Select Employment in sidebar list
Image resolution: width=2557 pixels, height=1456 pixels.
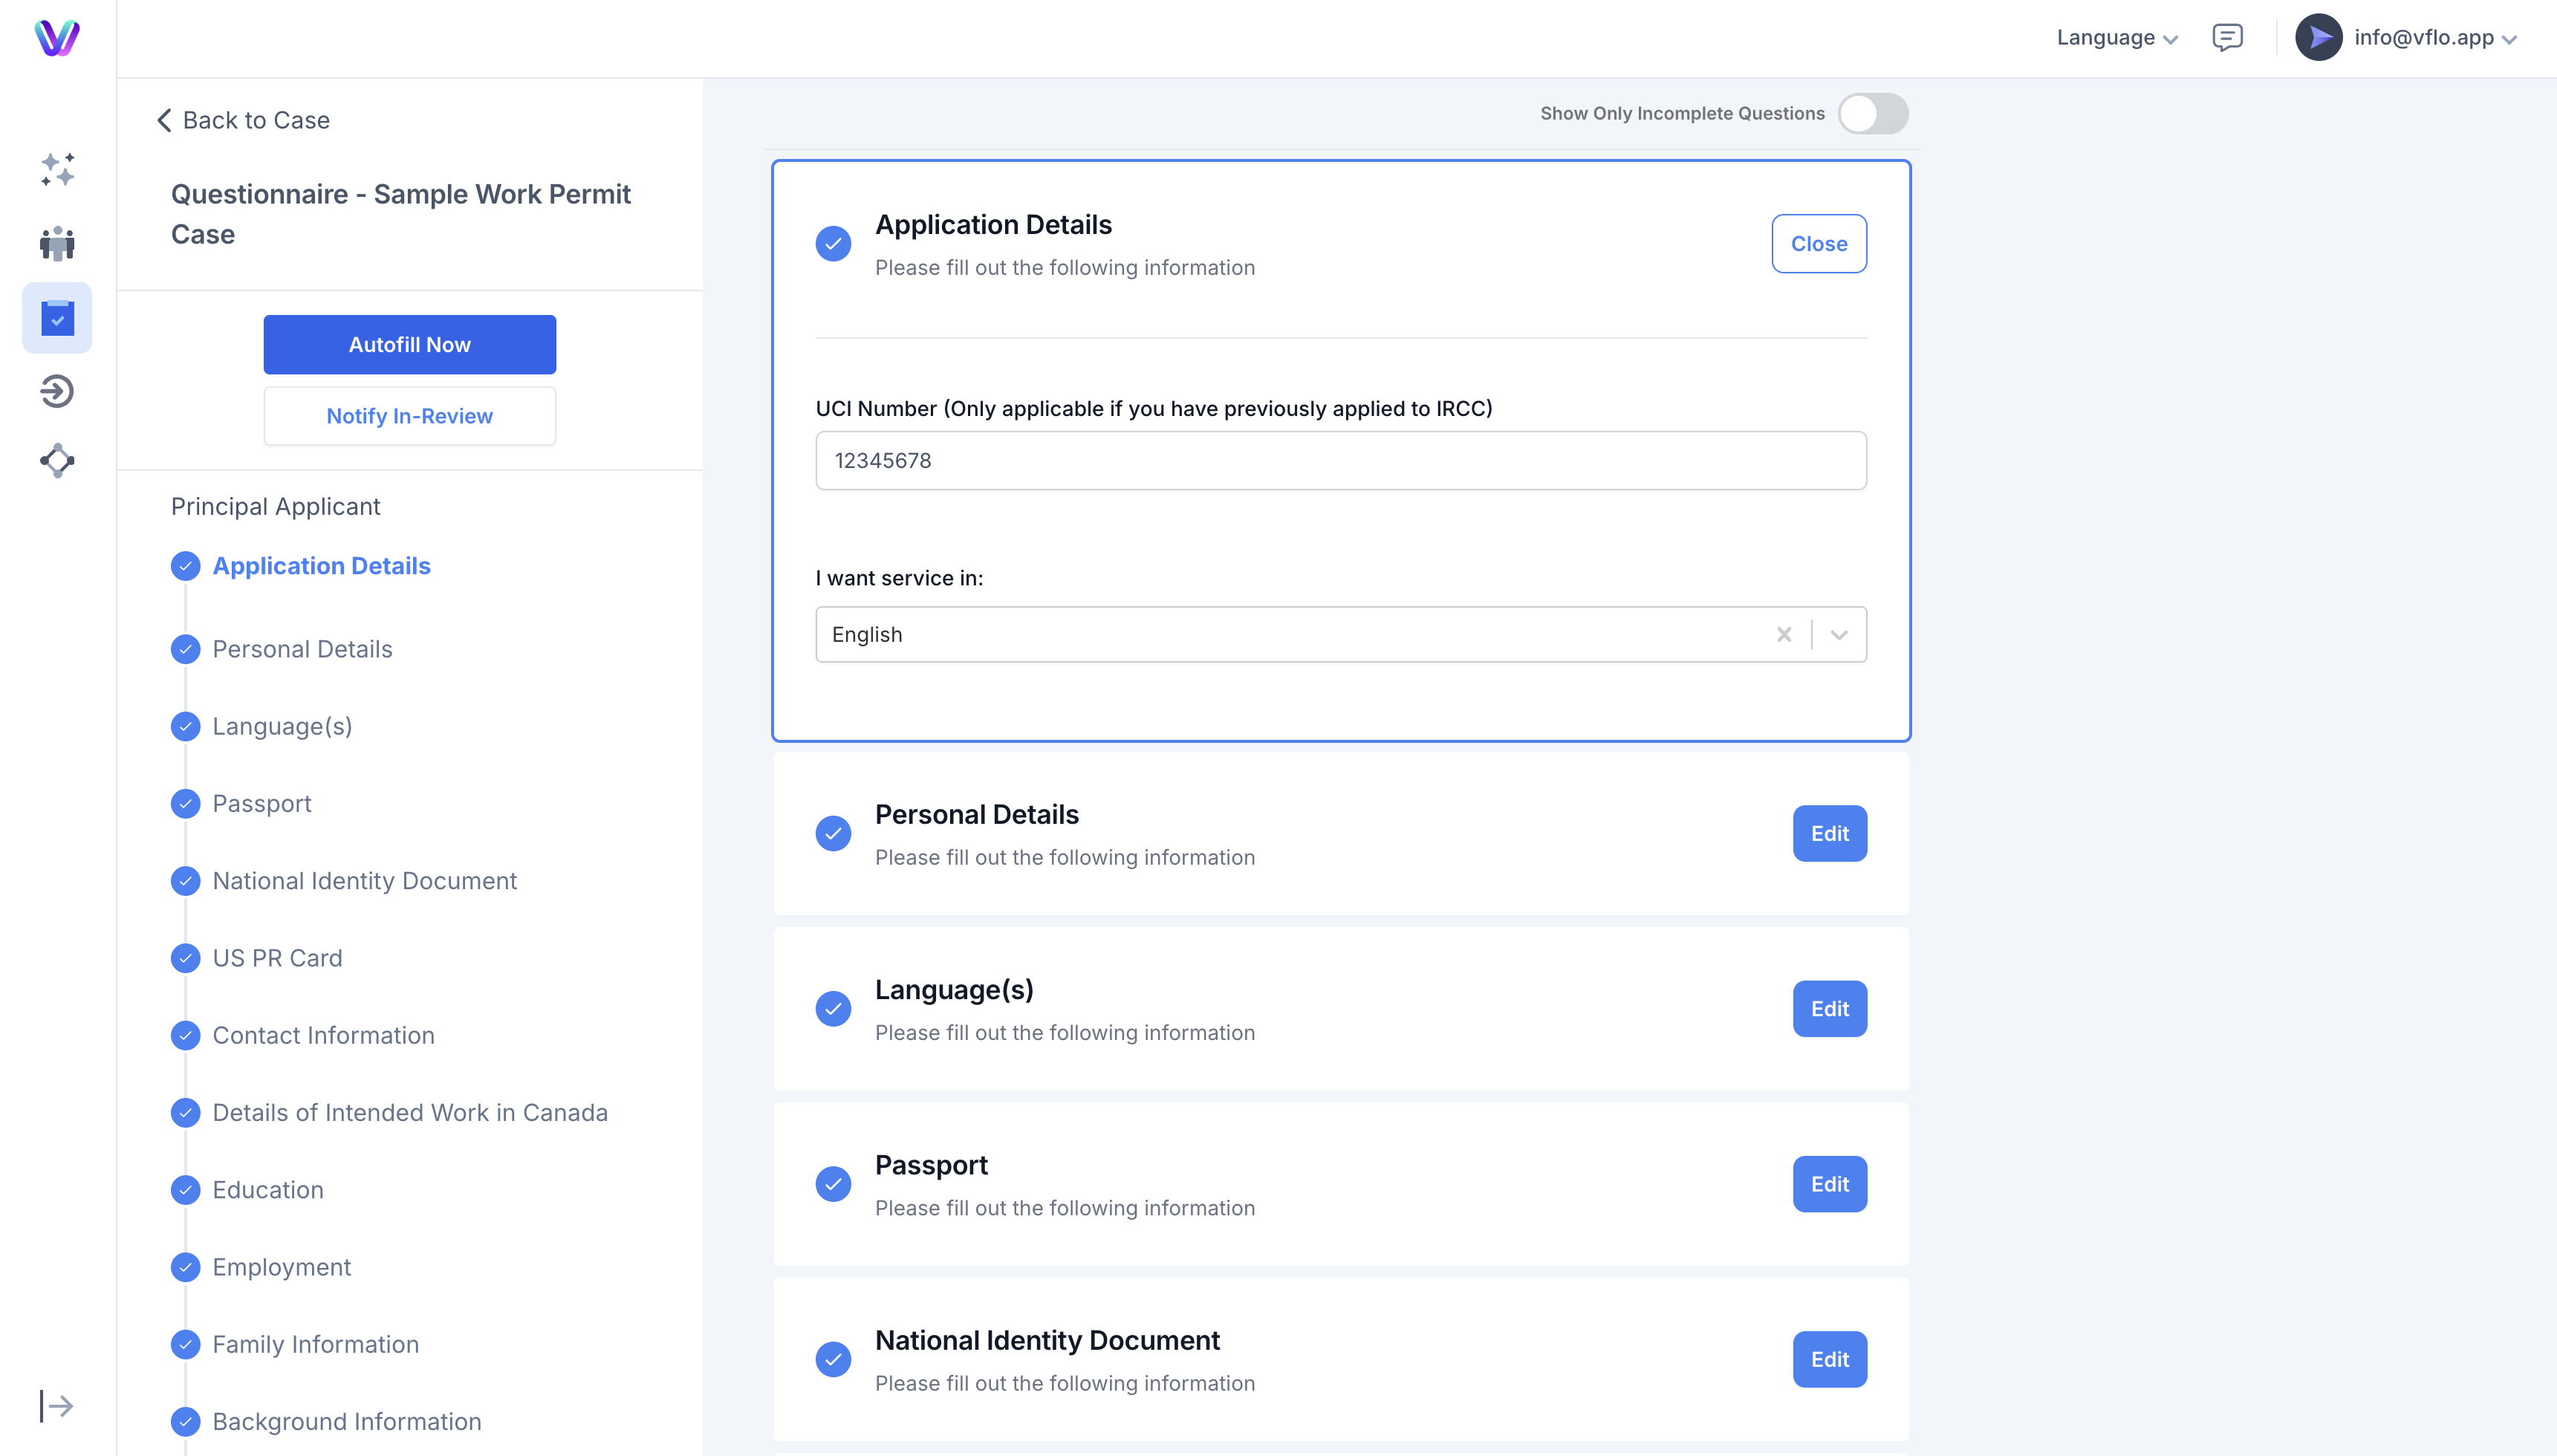click(x=281, y=1267)
